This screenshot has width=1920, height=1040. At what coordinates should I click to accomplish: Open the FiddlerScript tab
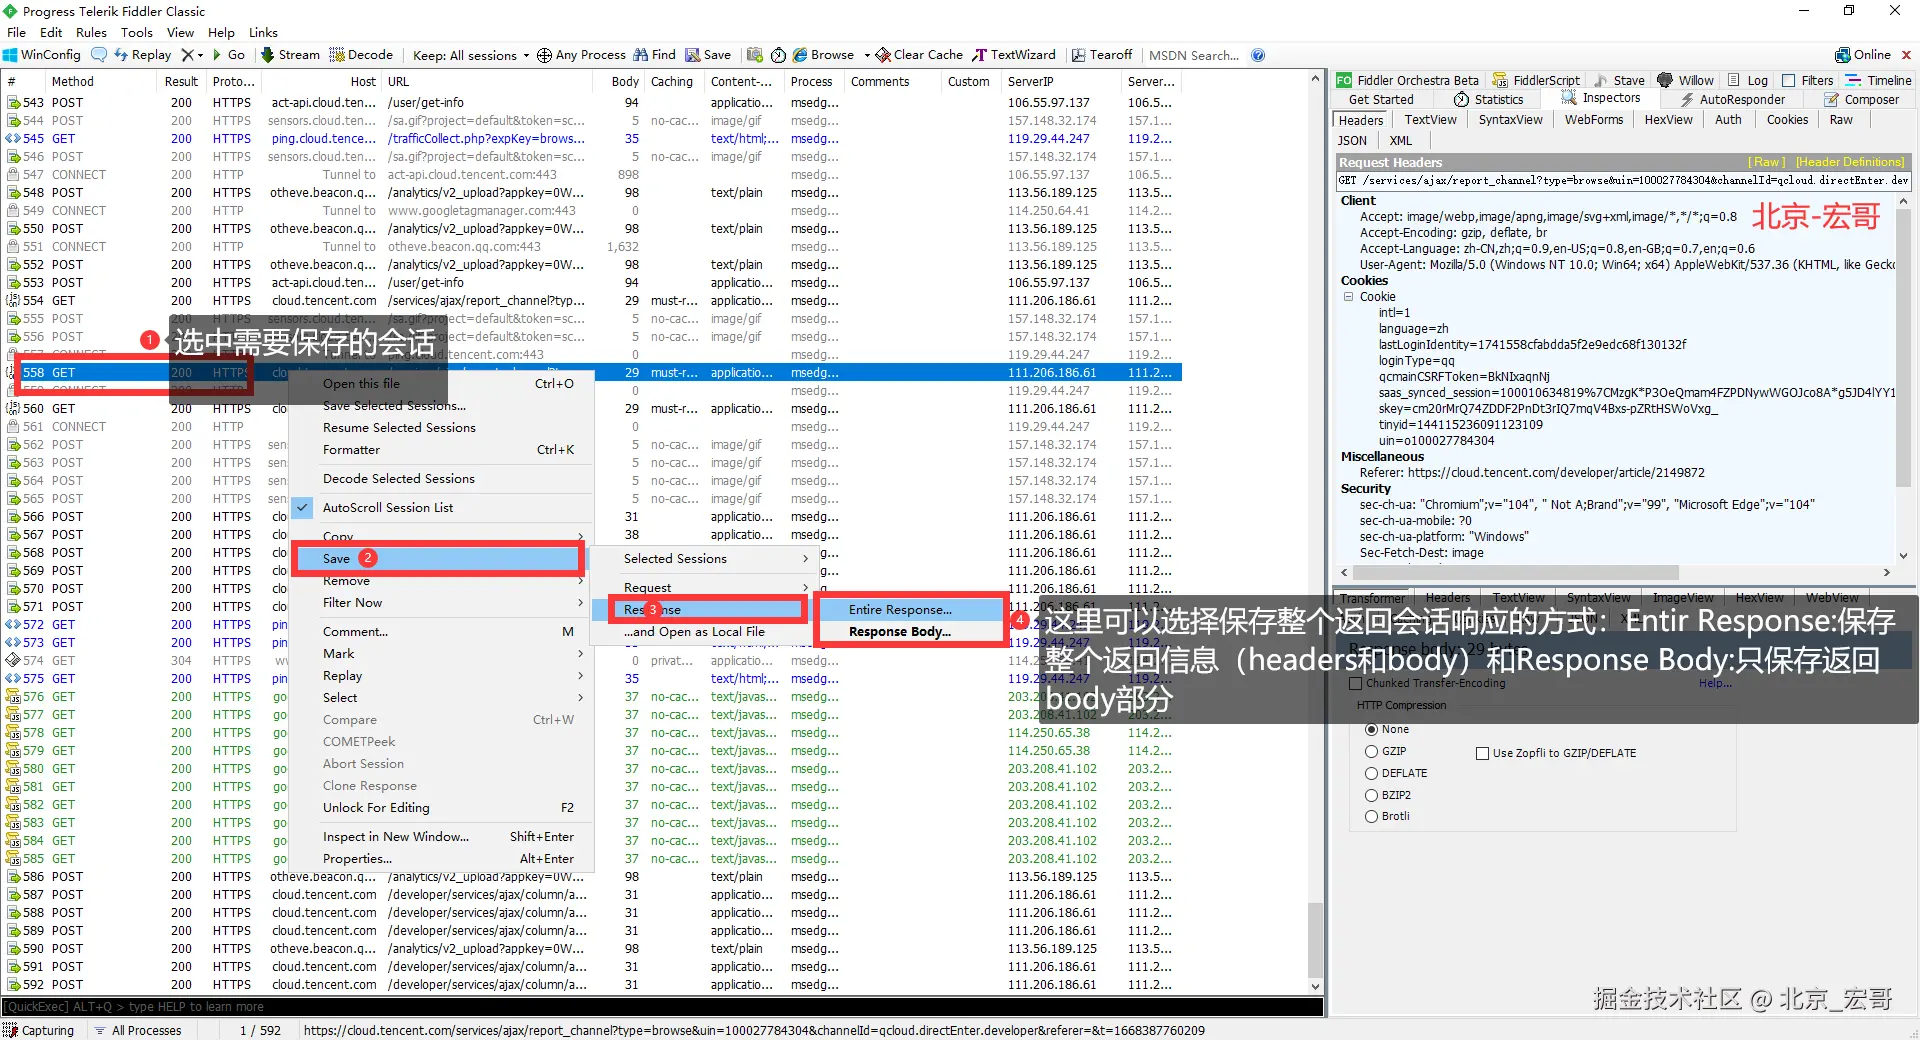[1536, 80]
